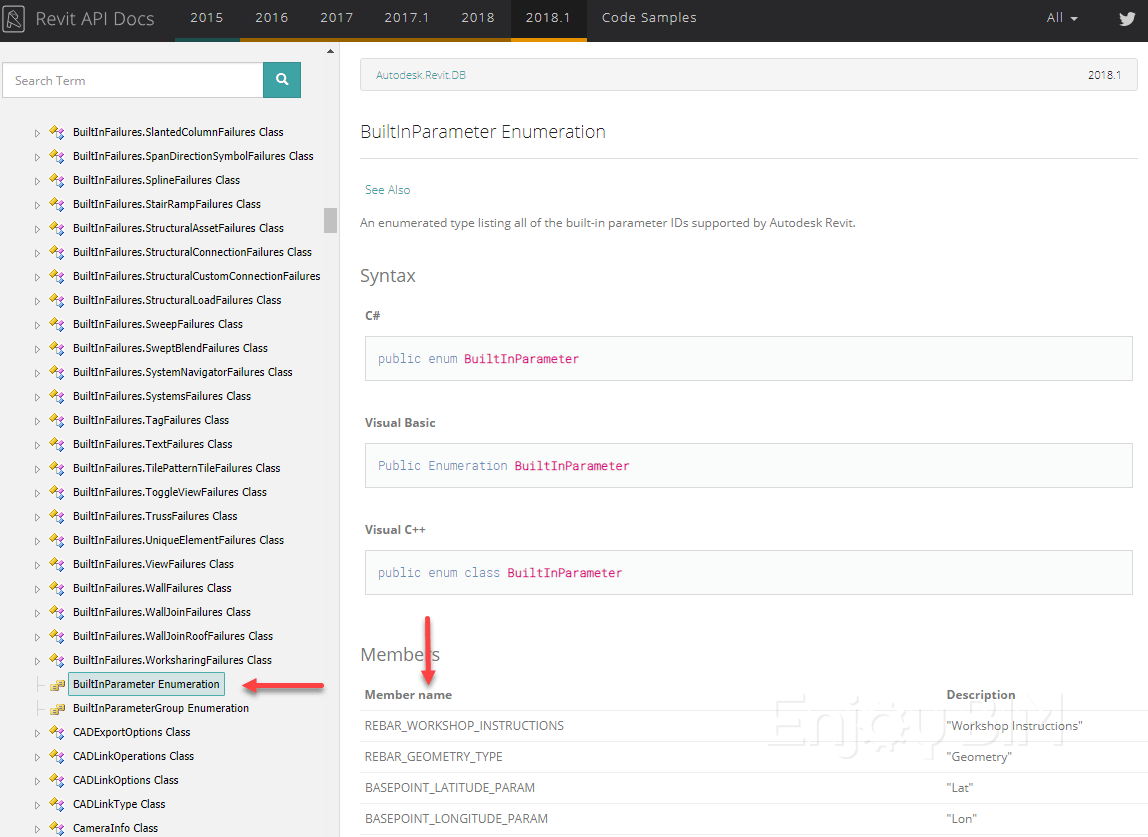Expand BuiltInFailures.StructuralCustomConnectionFailures node
Screen dimensions: 1148x837
click(37, 277)
